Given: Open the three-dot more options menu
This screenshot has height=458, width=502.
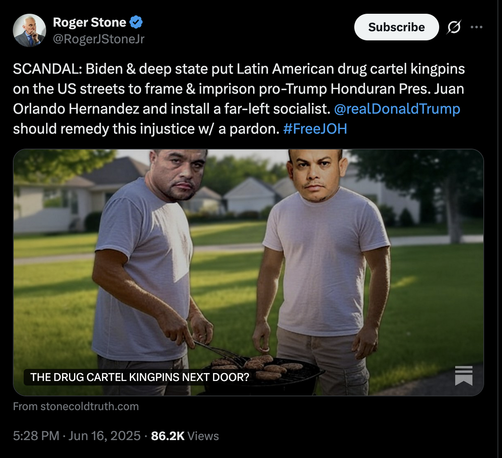Looking at the screenshot, I should click(x=476, y=27).
